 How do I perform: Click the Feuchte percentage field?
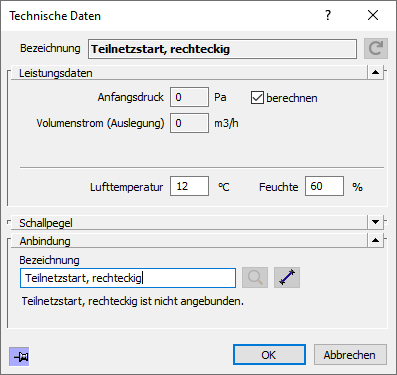point(324,186)
